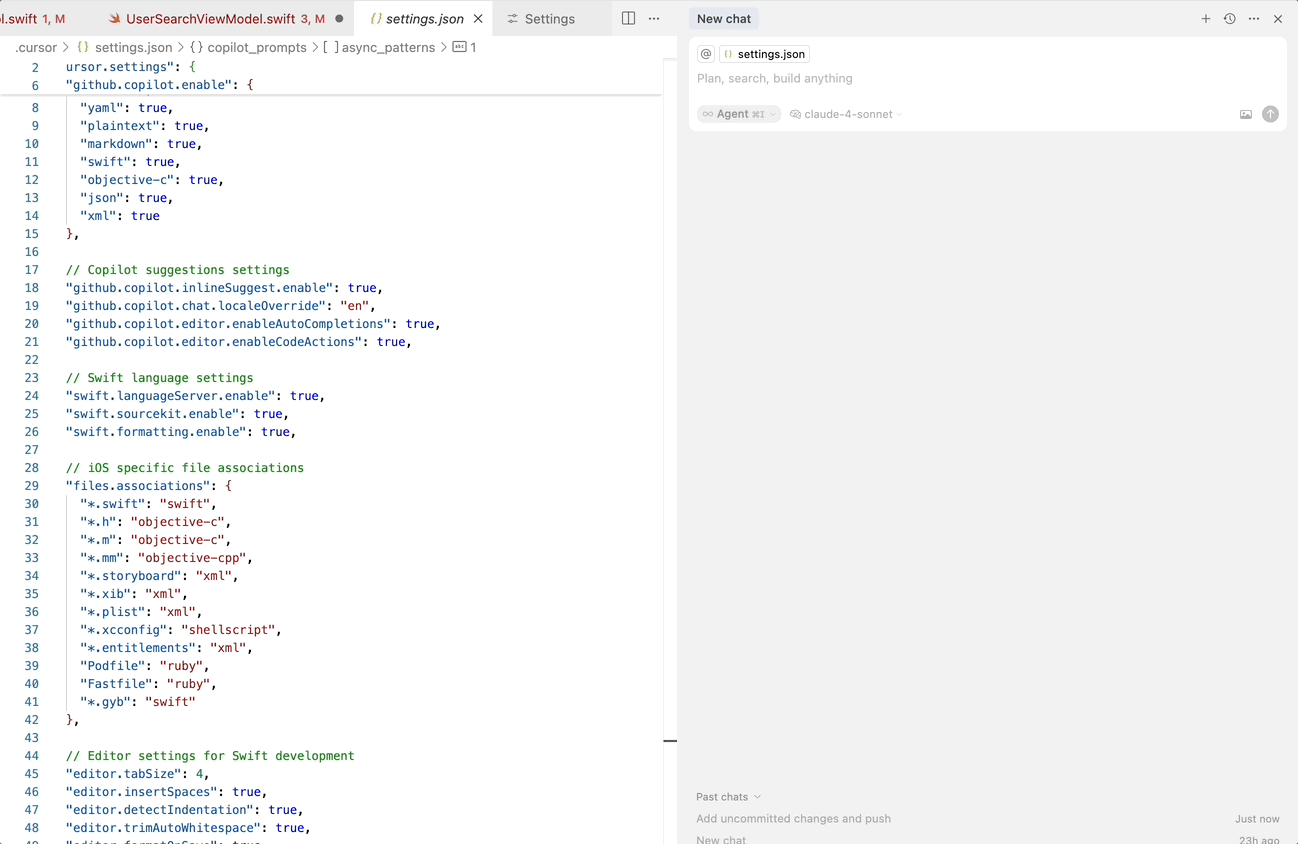The height and width of the screenshot is (844, 1298).
Task: Click the "Podfile": "ruby" line
Action: [145, 666]
